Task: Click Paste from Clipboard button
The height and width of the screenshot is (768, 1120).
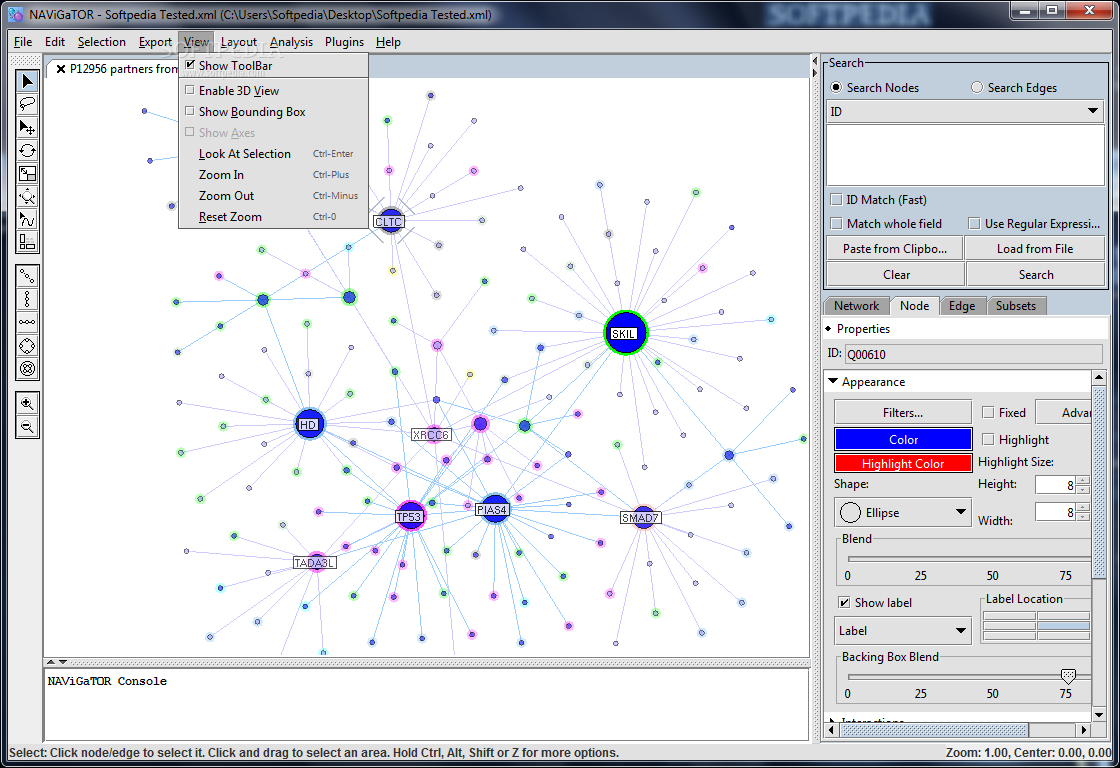Action: point(894,249)
